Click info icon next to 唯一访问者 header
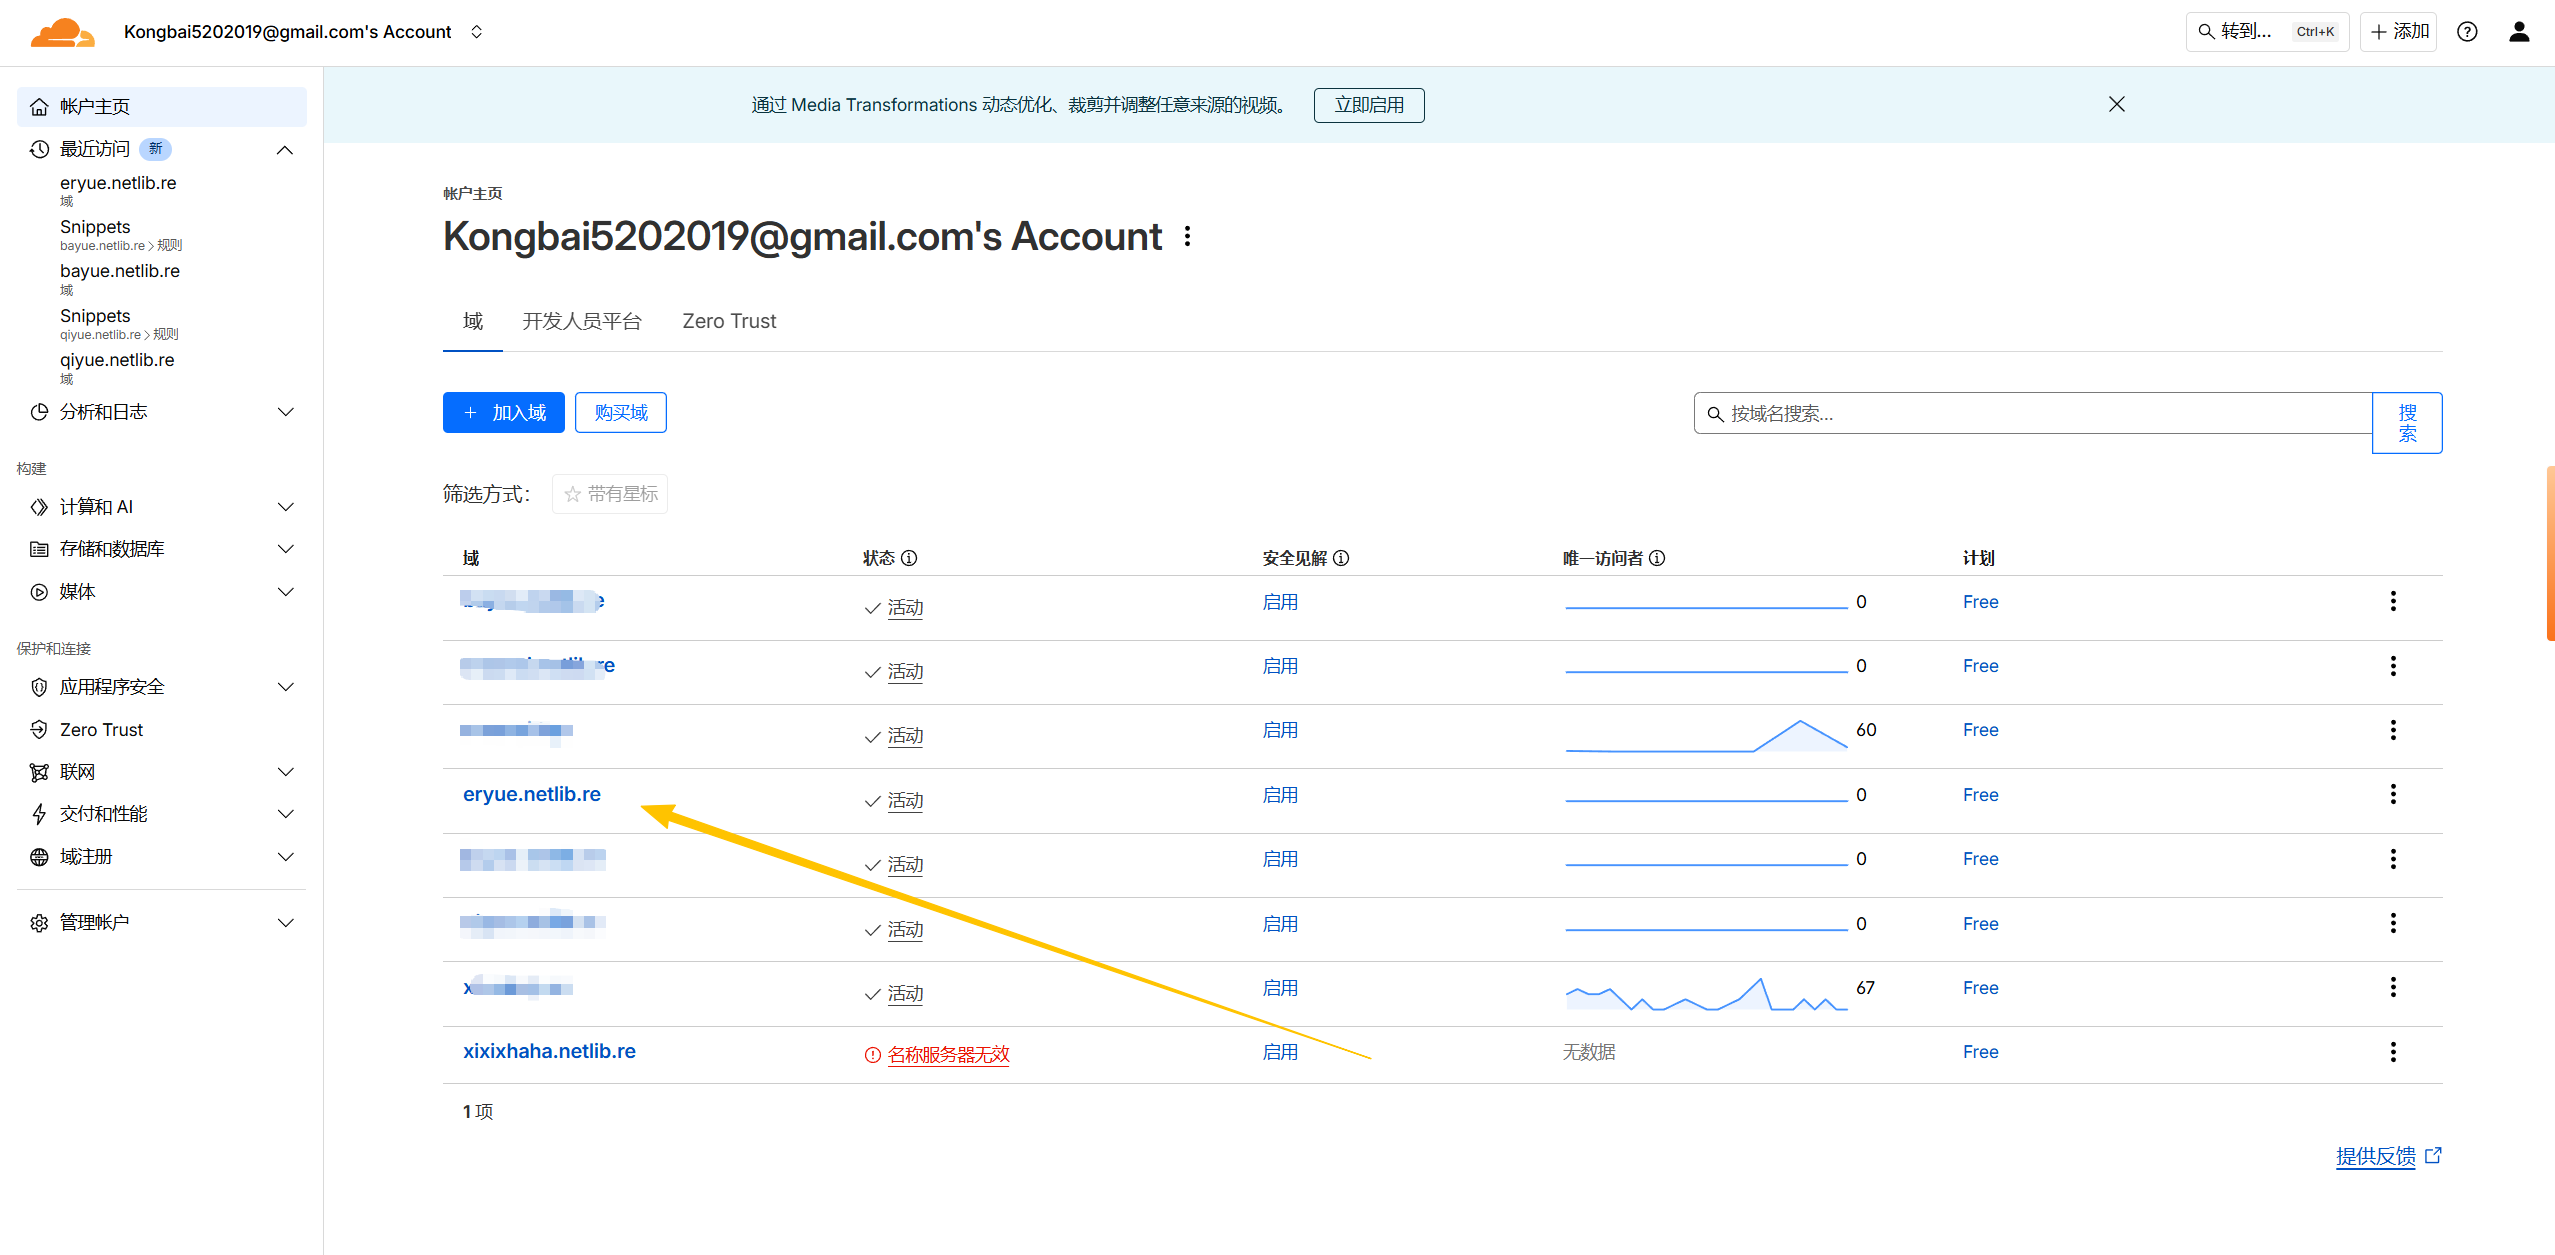This screenshot has width=2555, height=1255. point(1657,558)
